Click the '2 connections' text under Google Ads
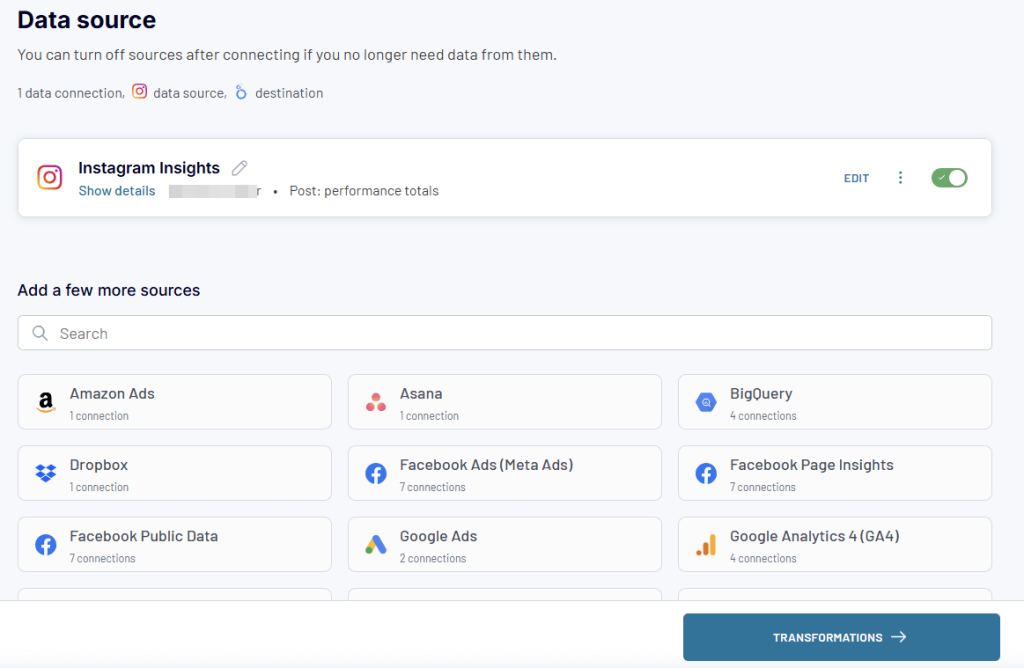The height and width of the screenshot is (668, 1024). [433, 558]
